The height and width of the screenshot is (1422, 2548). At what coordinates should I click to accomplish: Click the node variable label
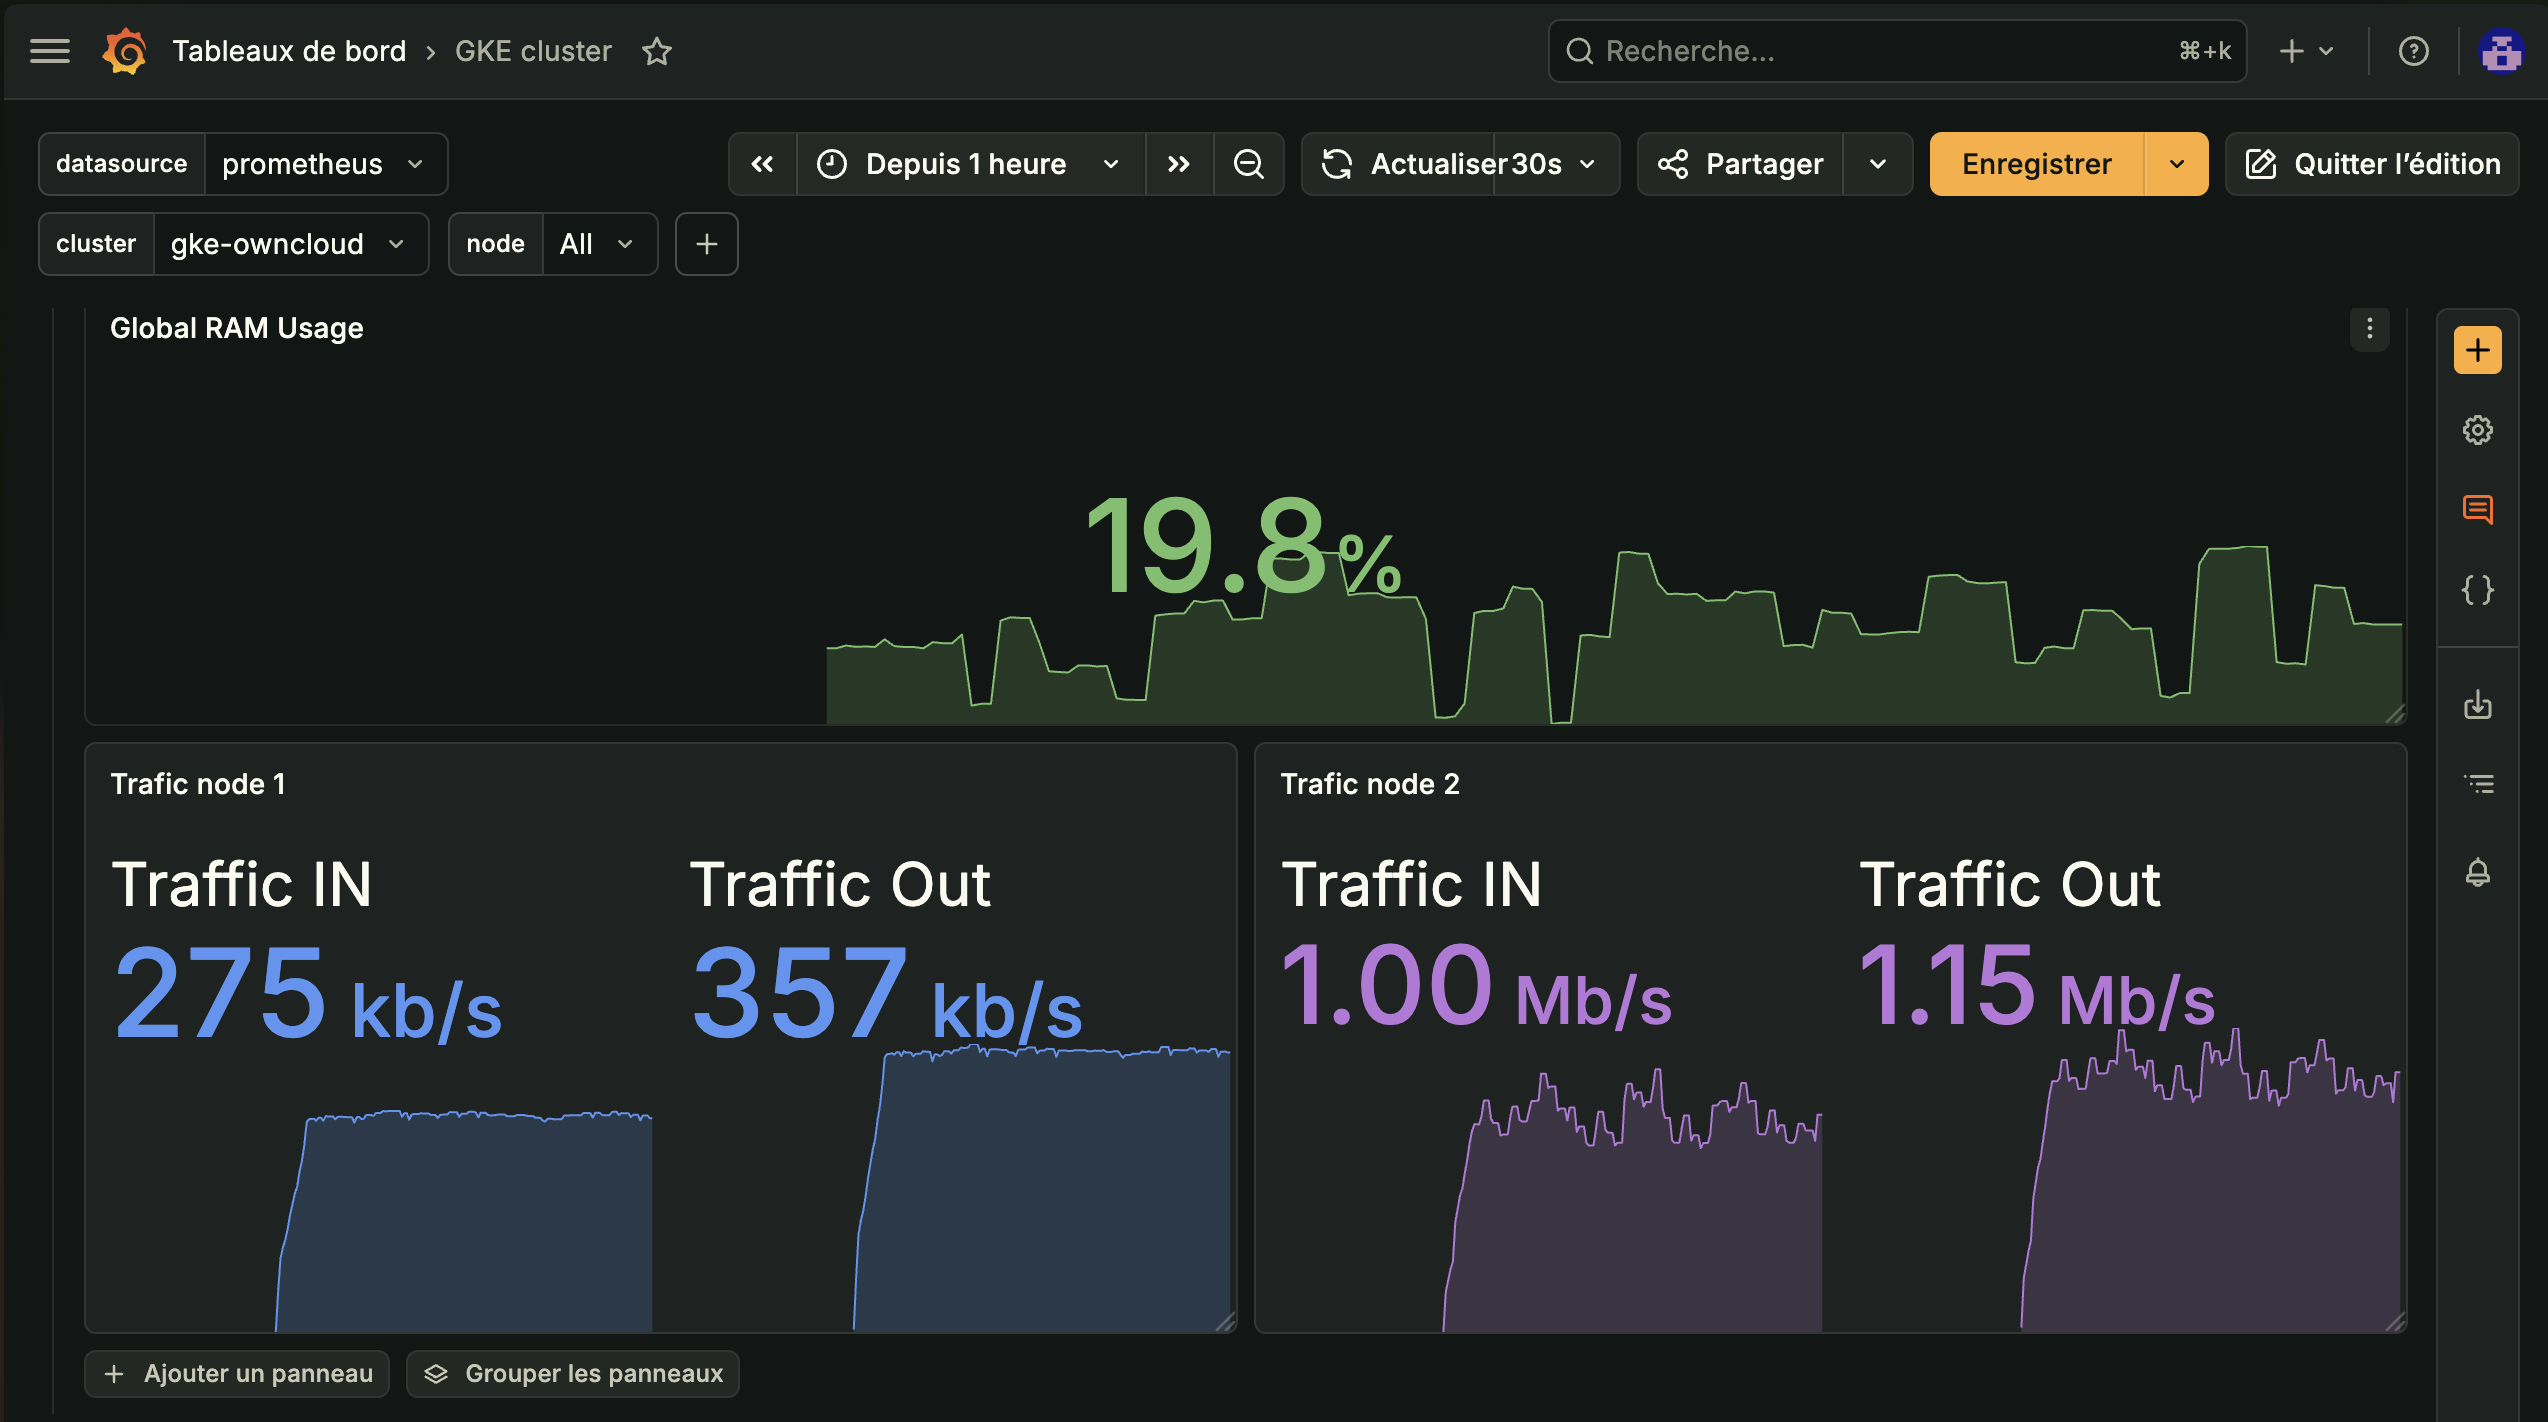(x=496, y=244)
